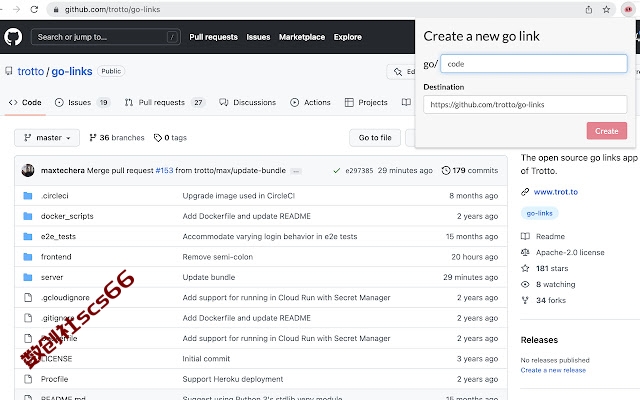Click the tag icon beside 0 tags
The width and height of the screenshot is (640, 400).
pyautogui.click(x=158, y=138)
